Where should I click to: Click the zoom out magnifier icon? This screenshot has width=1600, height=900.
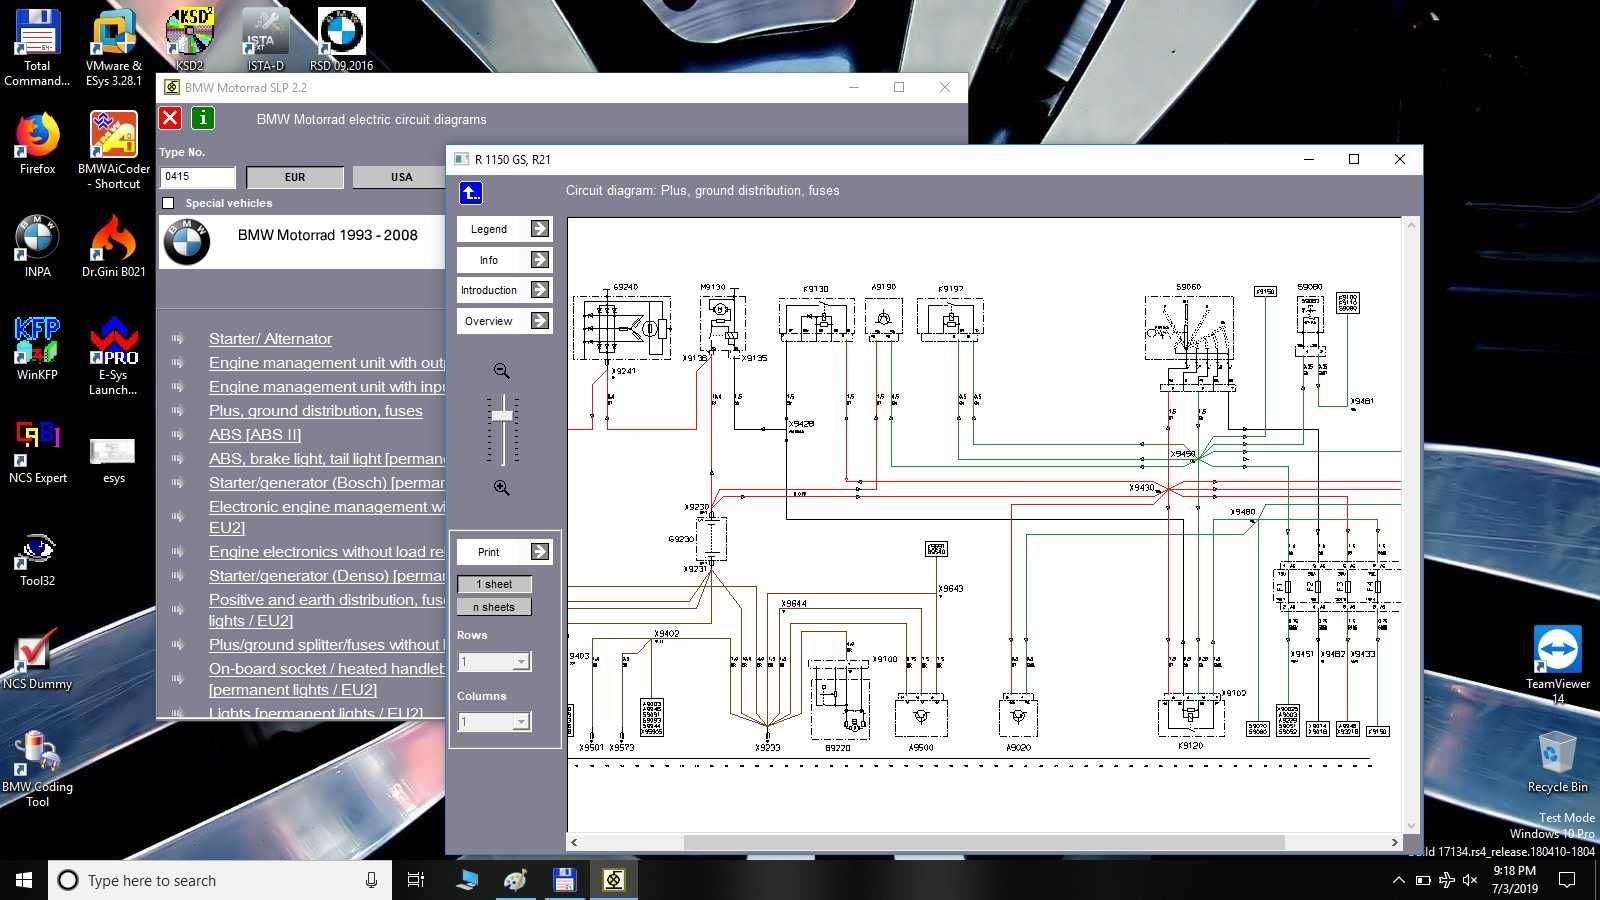tap(502, 371)
